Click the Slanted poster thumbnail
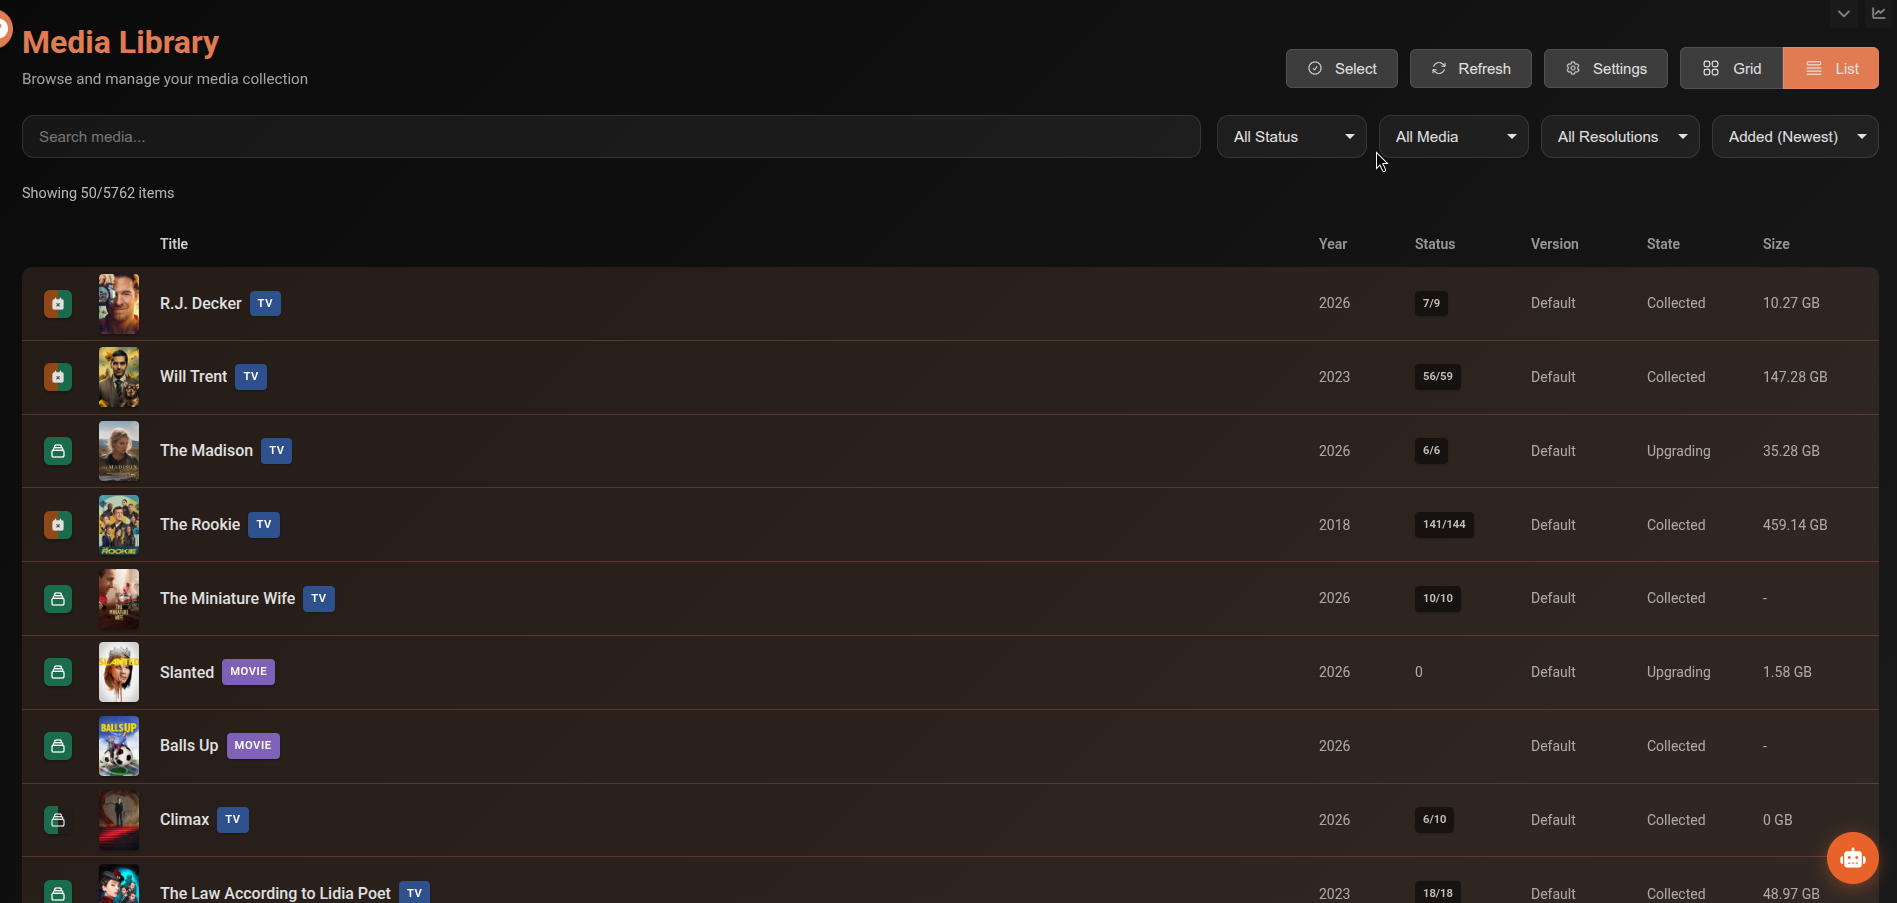Screen dimensions: 1897x903 click(119, 672)
